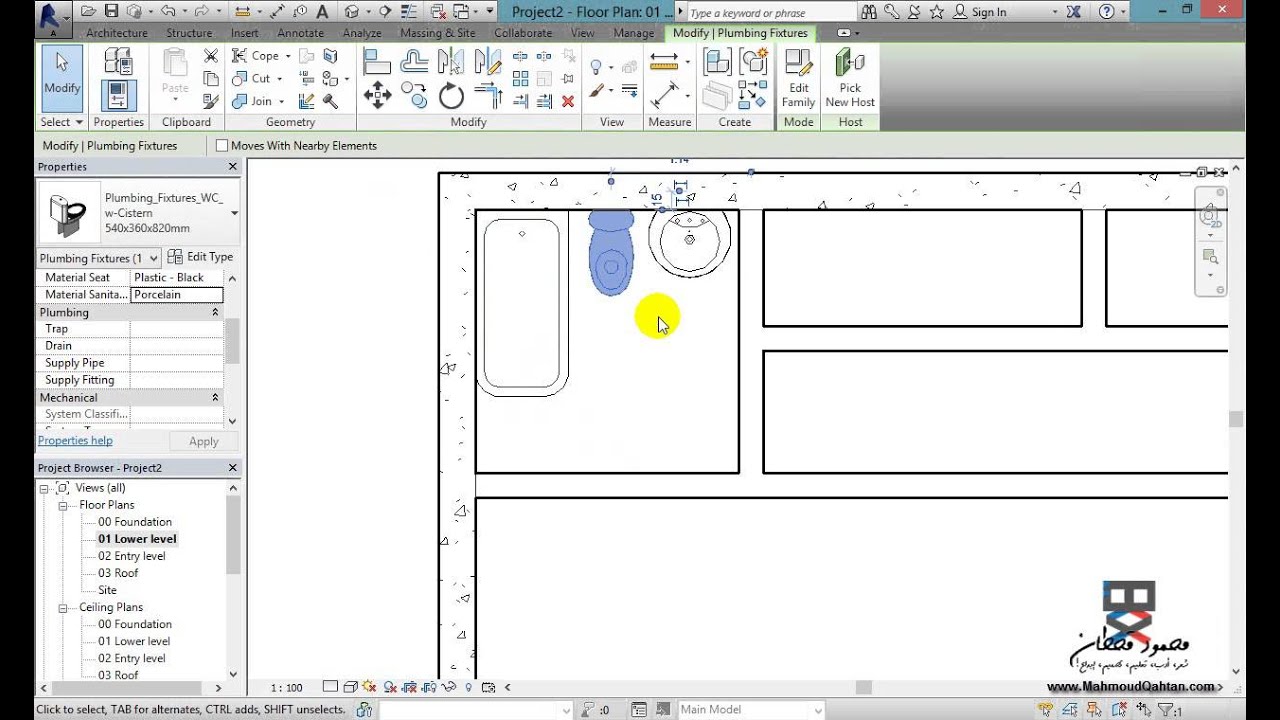Click the Properties help link

coord(75,441)
